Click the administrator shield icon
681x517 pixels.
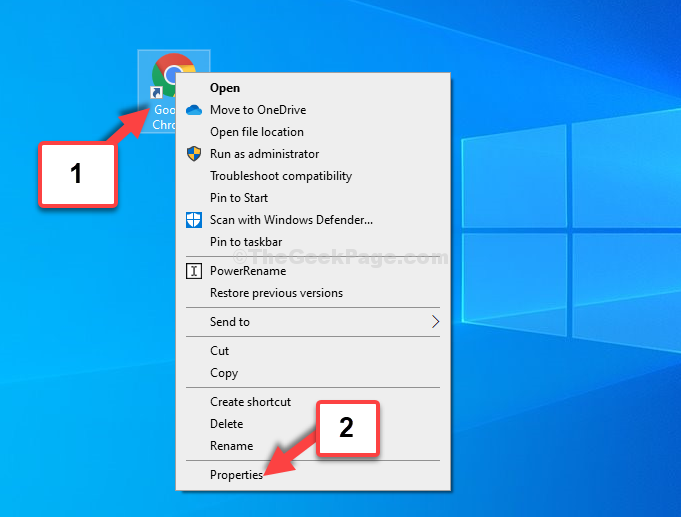[194, 154]
